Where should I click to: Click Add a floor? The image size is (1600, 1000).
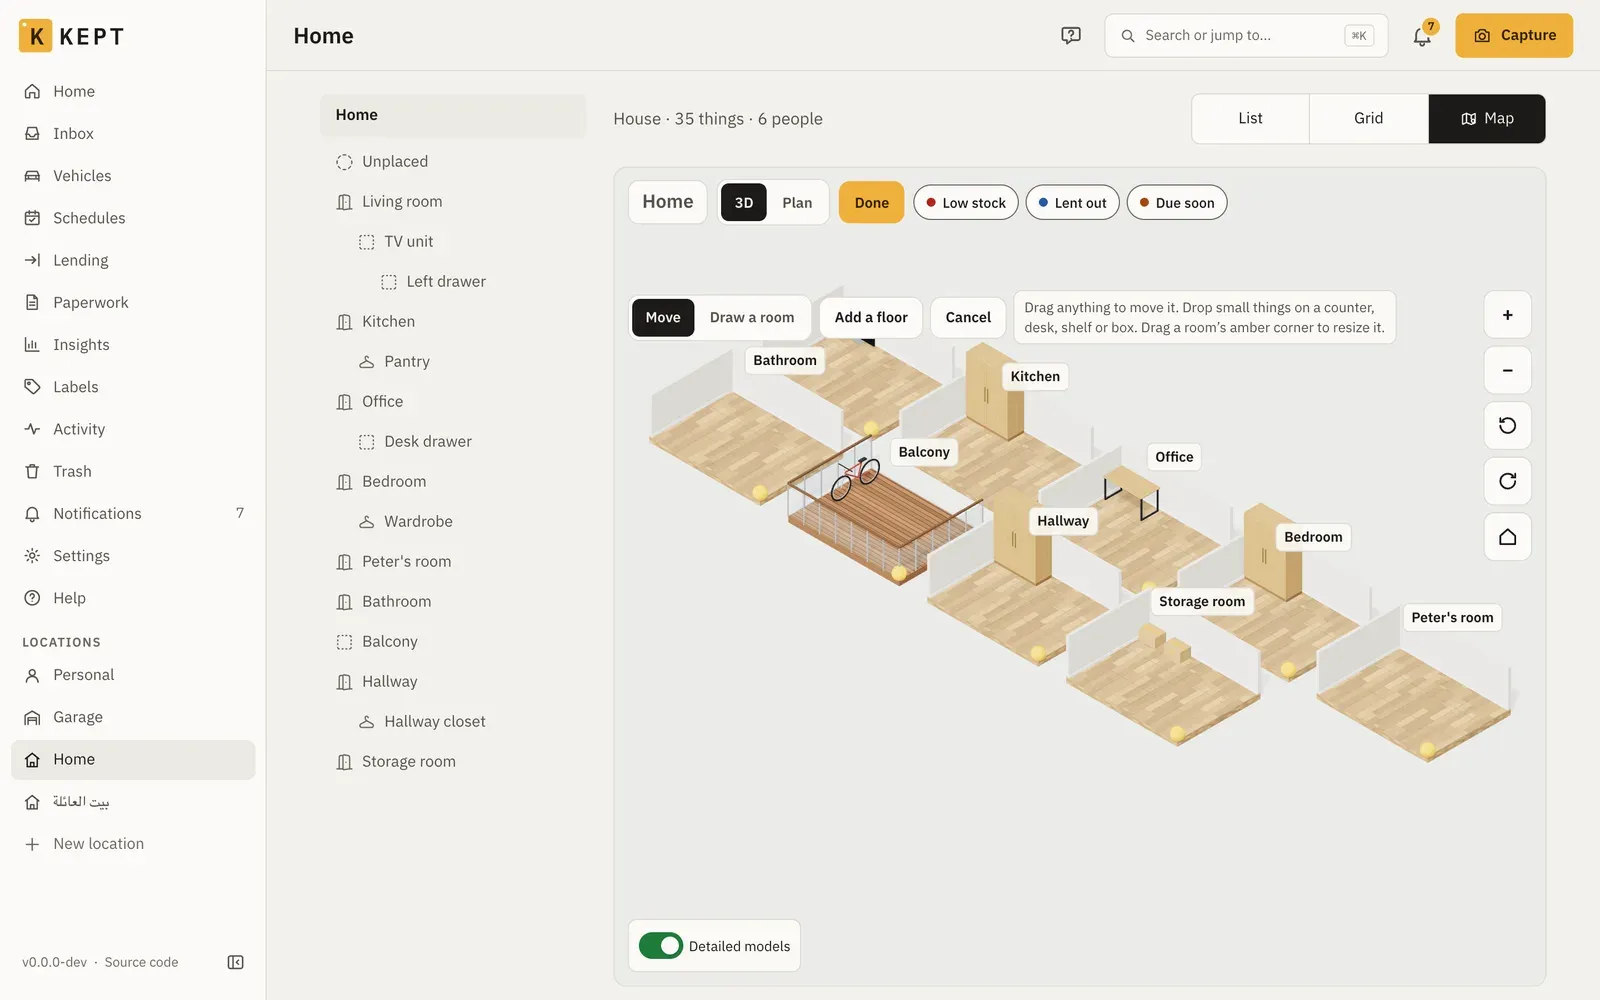pyautogui.click(x=871, y=318)
